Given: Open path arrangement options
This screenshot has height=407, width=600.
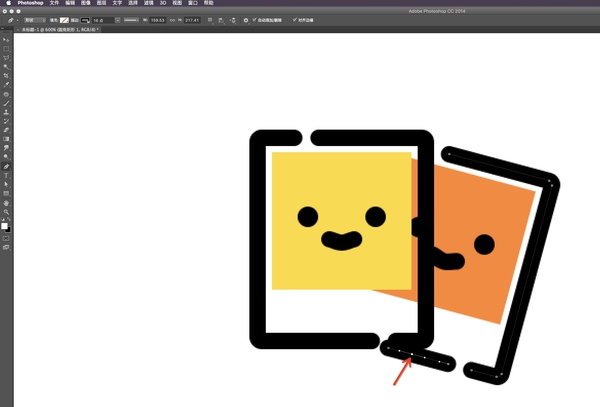Looking at the screenshot, I should pyautogui.click(x=233, y=20).
